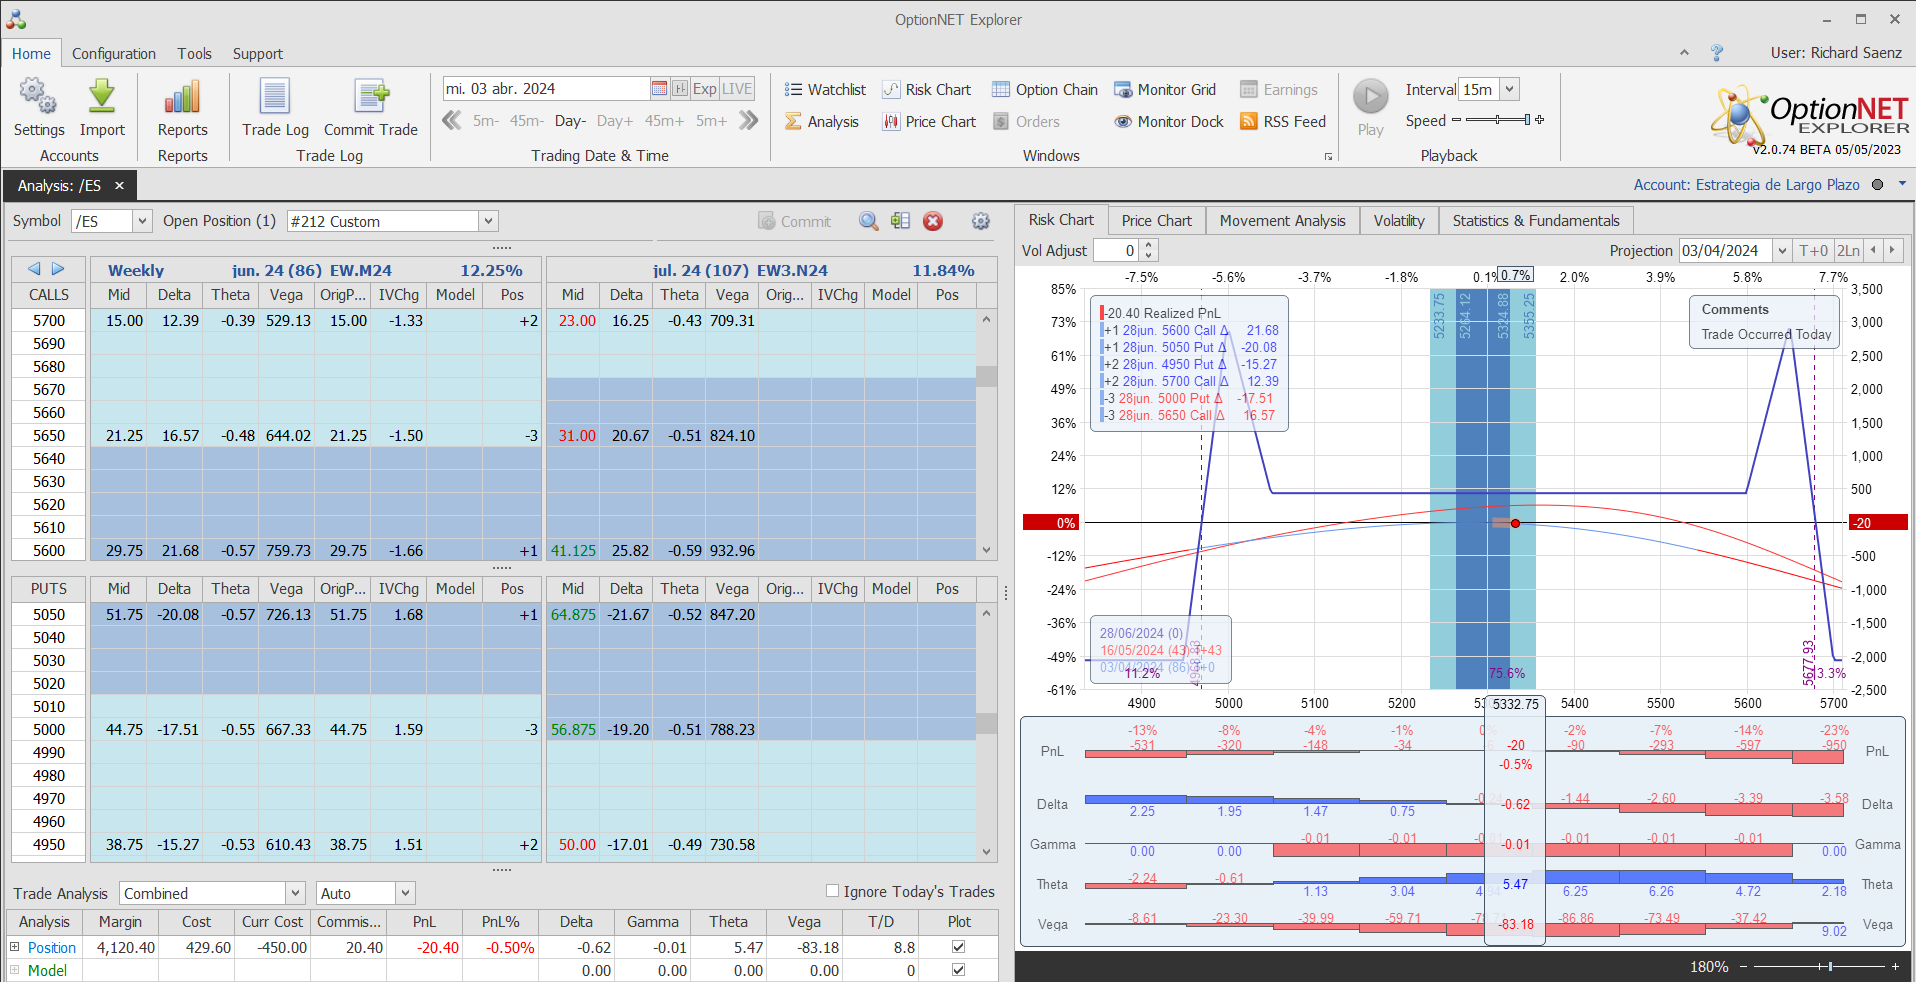Switch to the Volatility tab
This screenshot has height=982, width=1916.
[1399, 221]
